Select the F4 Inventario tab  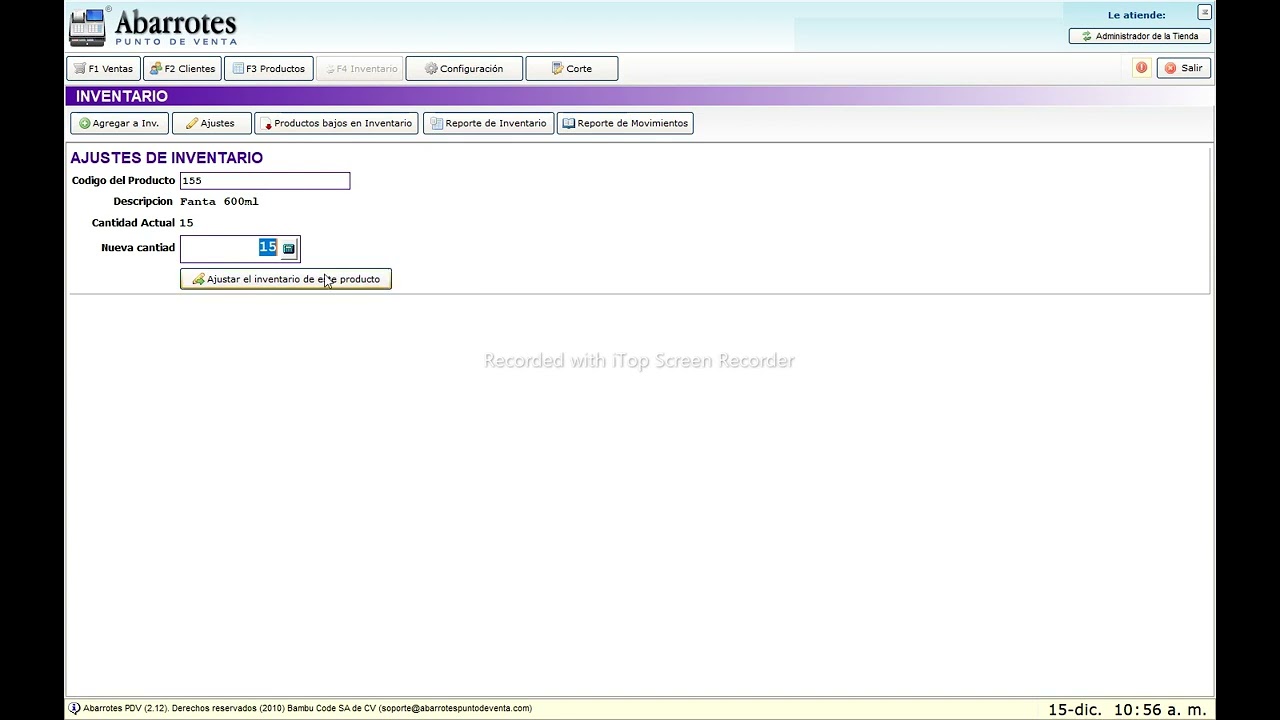(x=360, y=69)
